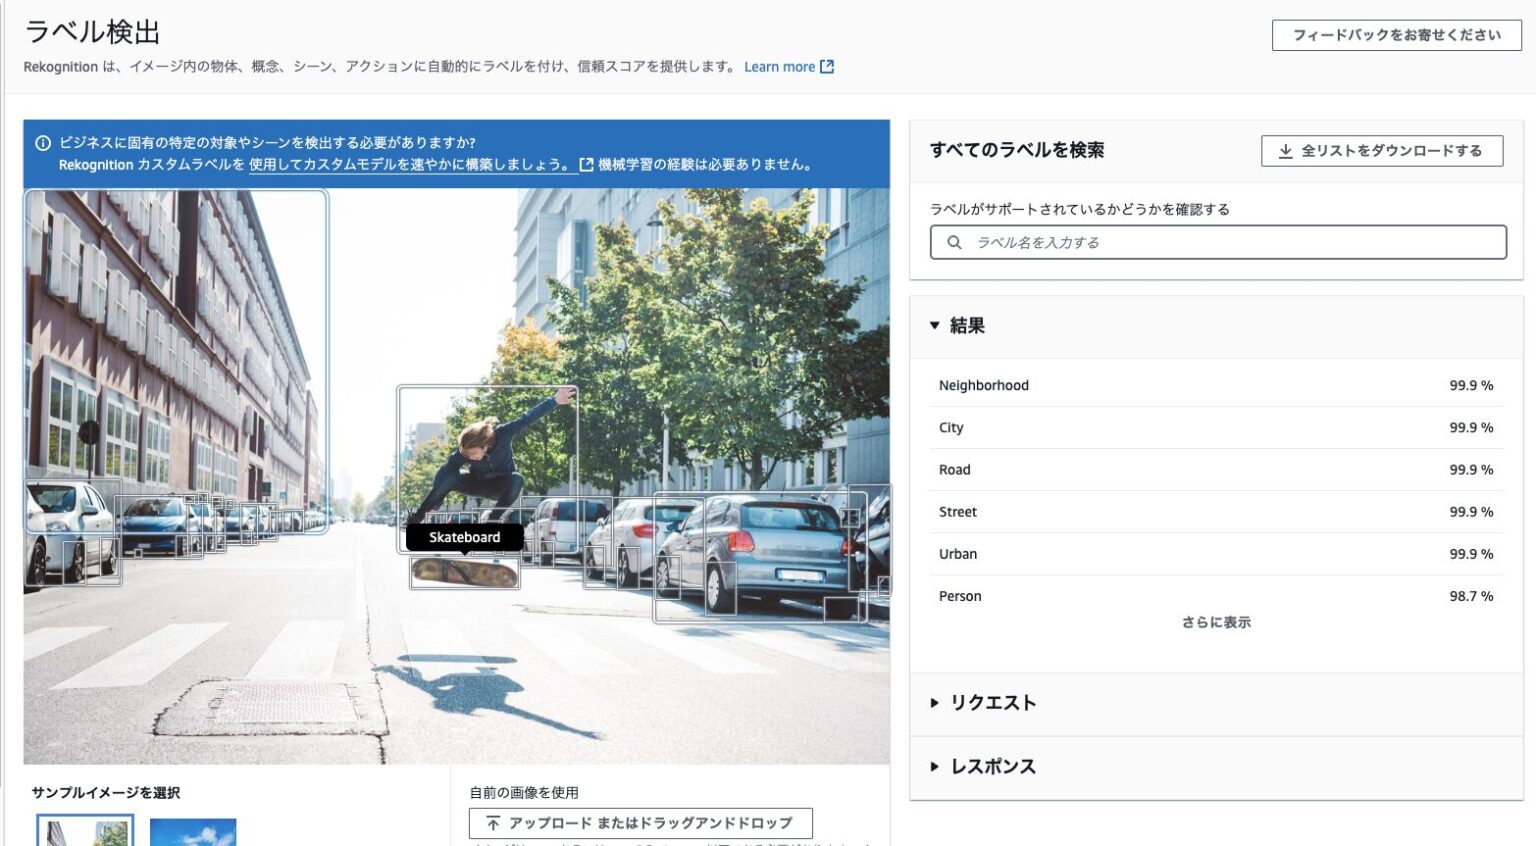This screenshot has height=846, width=1536.
Task: Select the first street sample image thumbnail
Action: tap(85, 834)
